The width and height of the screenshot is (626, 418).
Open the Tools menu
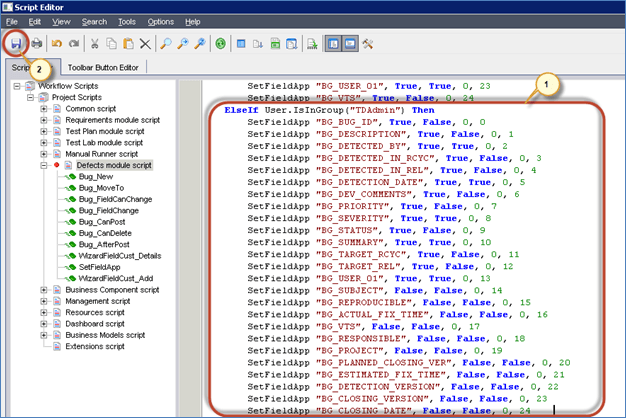point(127,21)
